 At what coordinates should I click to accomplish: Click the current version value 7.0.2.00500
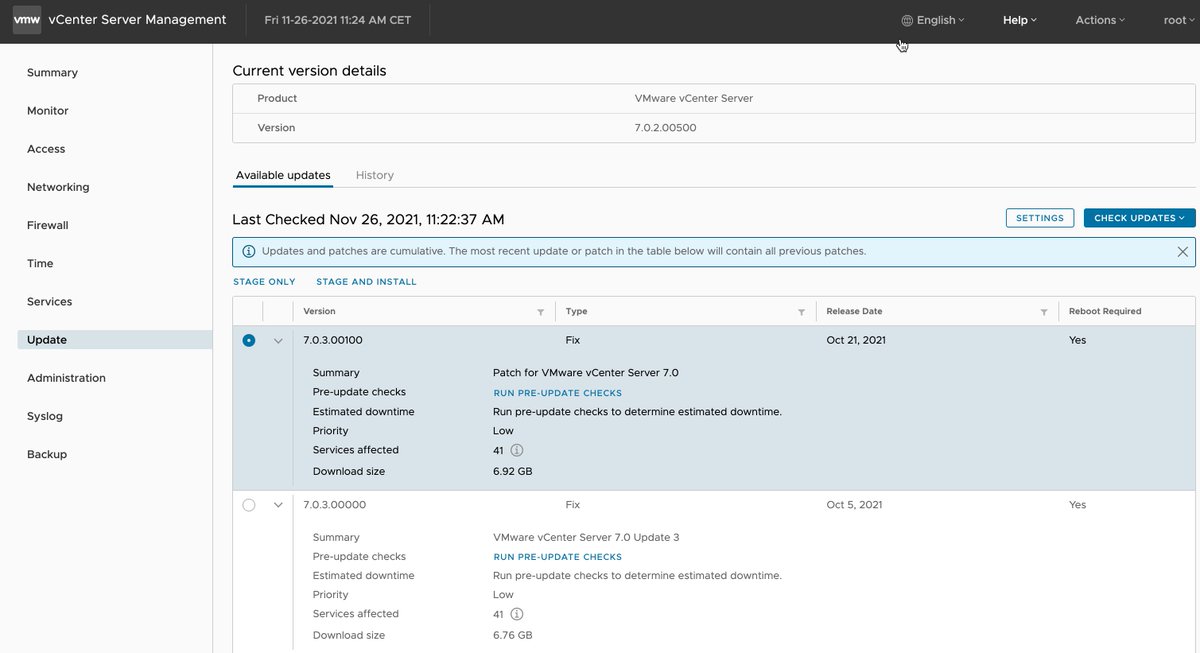tap(666, 128)
